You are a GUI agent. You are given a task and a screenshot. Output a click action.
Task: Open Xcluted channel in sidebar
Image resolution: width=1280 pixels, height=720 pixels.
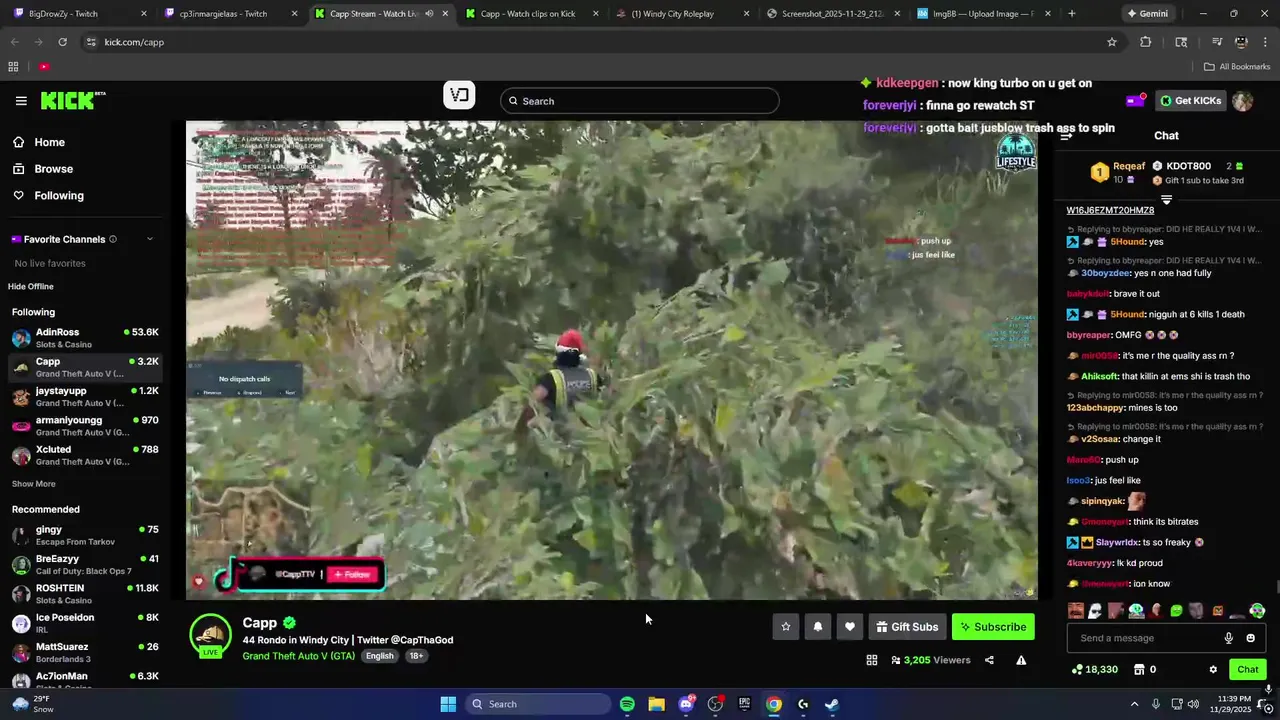[85, 455]
